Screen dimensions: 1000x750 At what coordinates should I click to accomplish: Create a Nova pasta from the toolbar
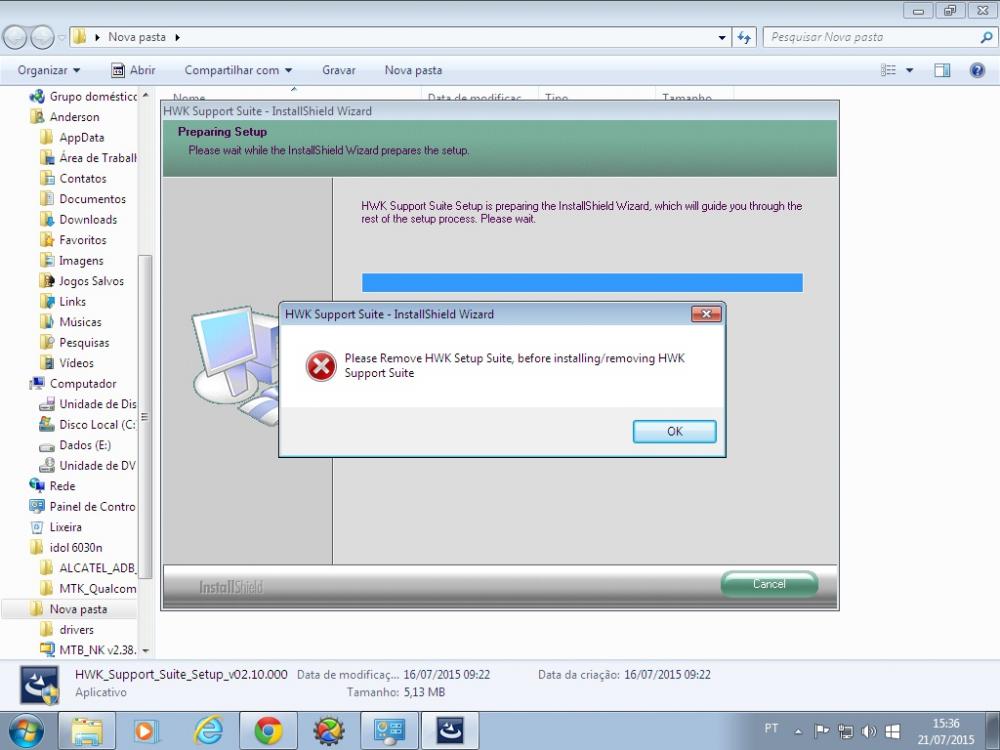tap(413, 70)
